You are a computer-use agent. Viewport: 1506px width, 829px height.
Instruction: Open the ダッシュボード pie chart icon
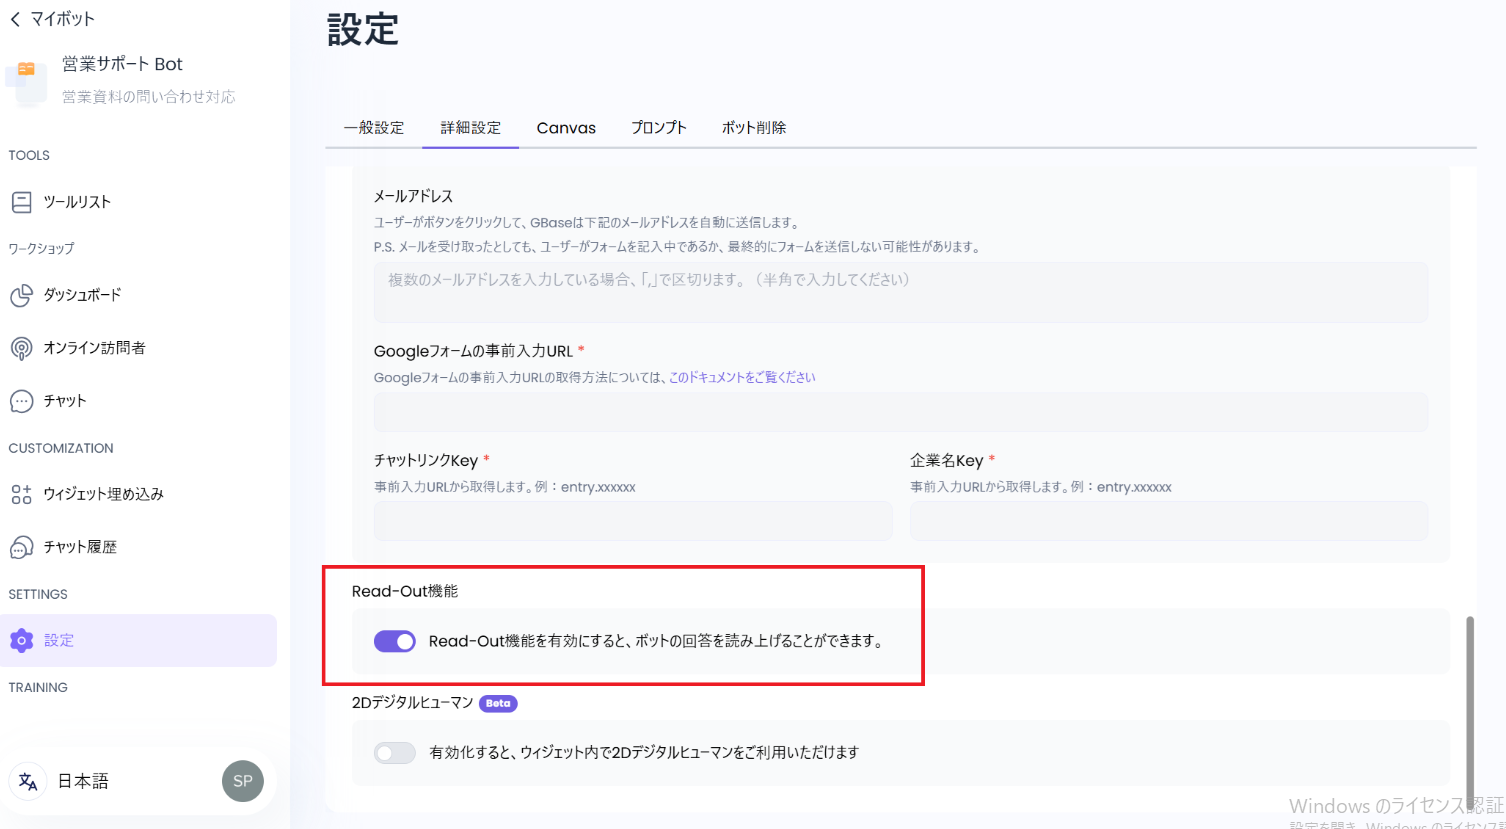tap(21, 295)
